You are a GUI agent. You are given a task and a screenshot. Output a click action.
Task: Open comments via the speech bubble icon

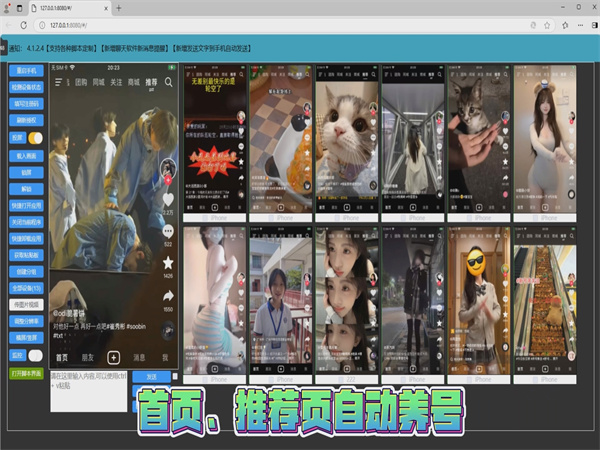pyautogui.click(x=168, y=231)
